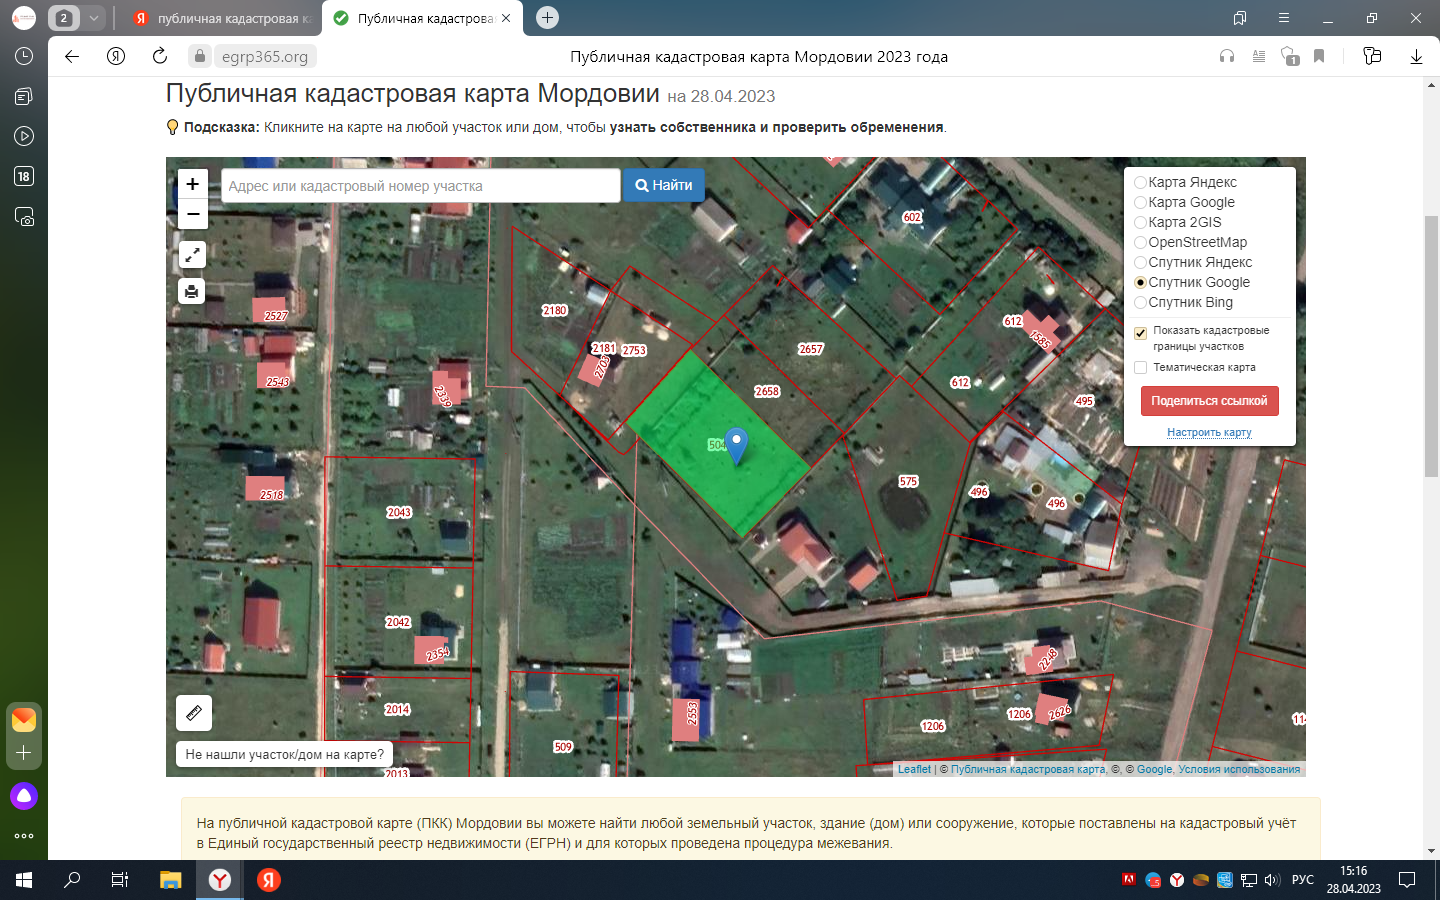1440x900 pixels.
Task: Toggle cadastral boundaries display checkbox
Action: [1140, 333]
